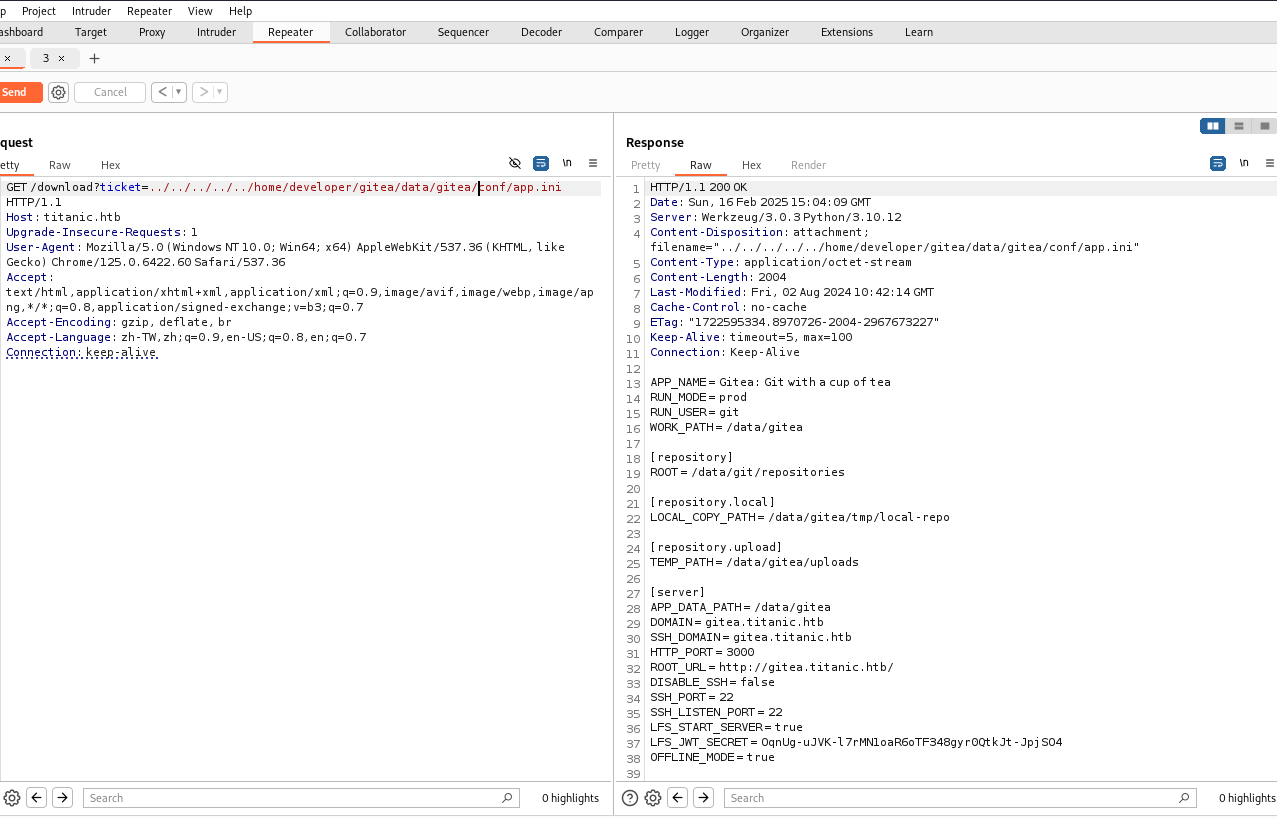Click the ROOT_URL line in response
Image resolution: width=1277 pixels, height=818 pixels.
(x=771, y=667)
